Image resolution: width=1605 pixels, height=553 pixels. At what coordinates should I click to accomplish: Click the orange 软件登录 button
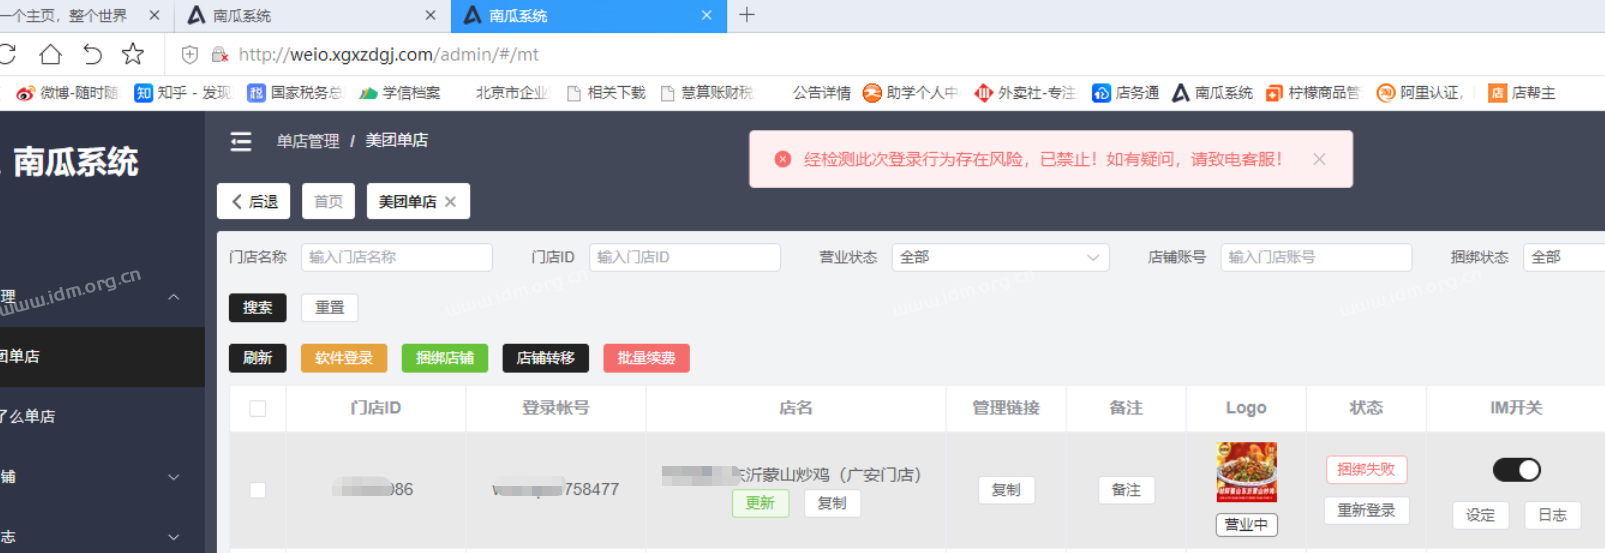(344, 358)
